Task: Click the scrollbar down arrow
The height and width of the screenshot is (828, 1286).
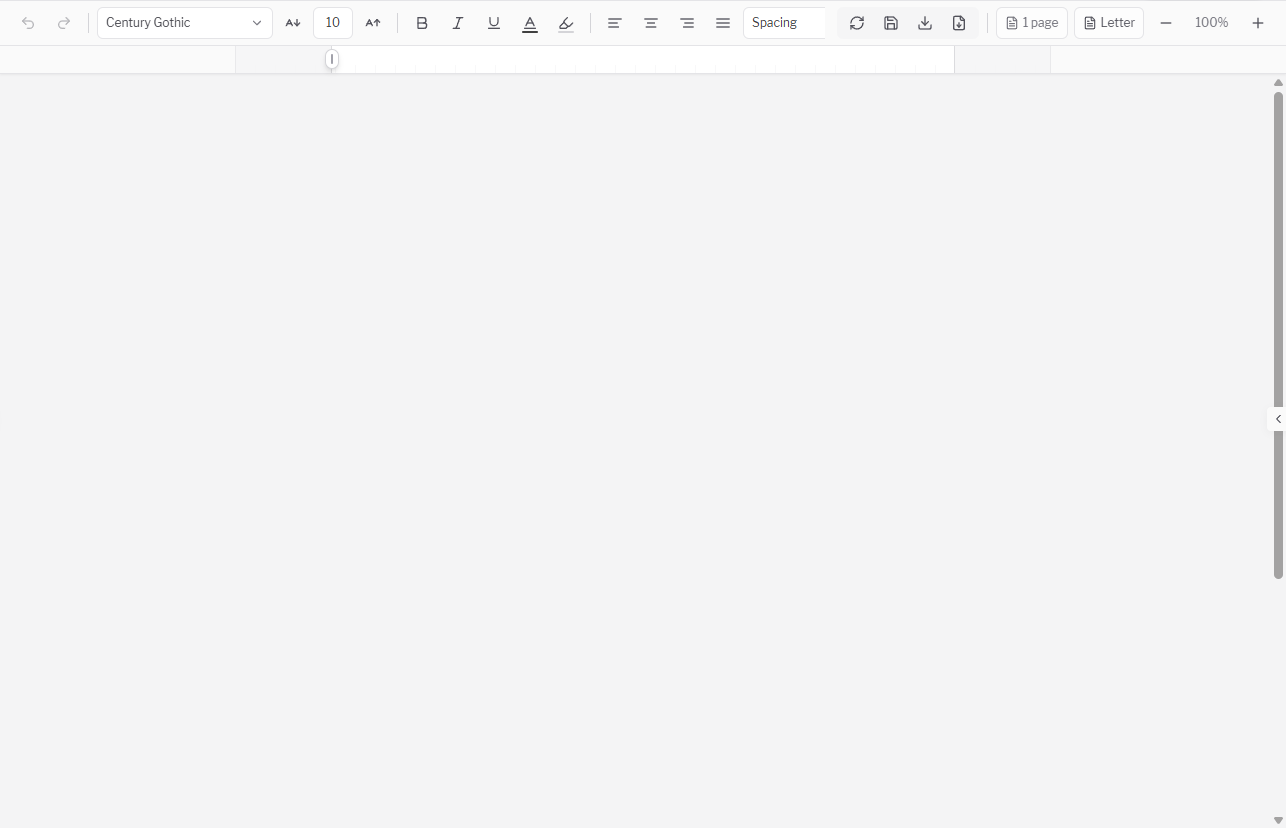Action: (1278, 820)
